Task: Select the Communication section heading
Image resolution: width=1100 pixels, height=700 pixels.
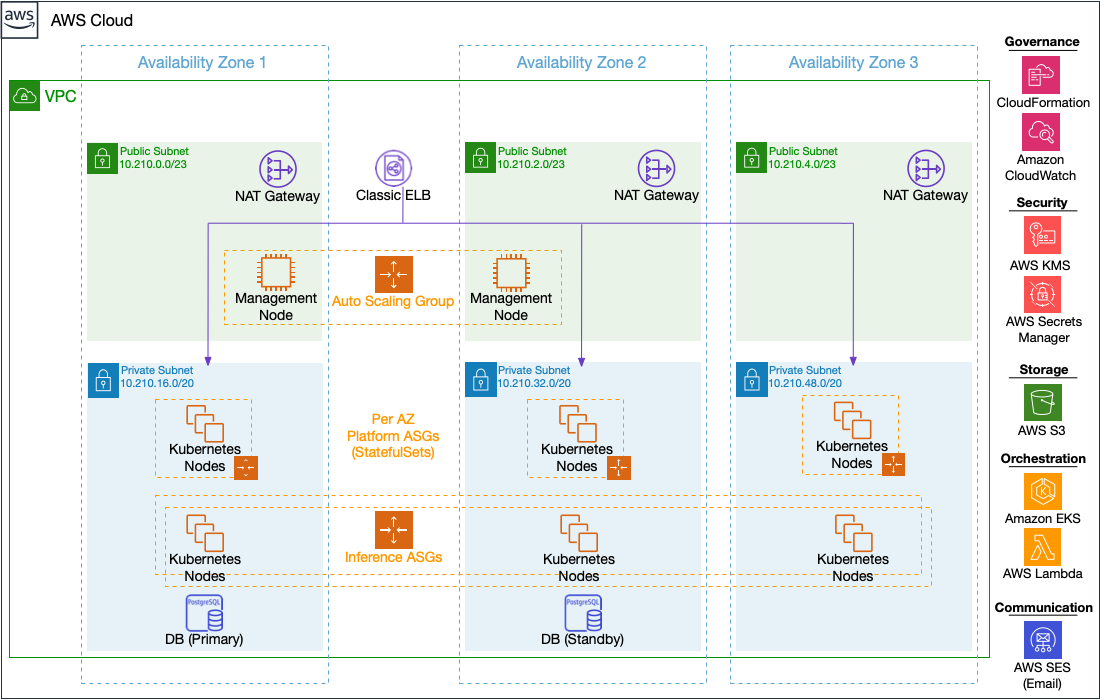Action: click(1043, 607)
